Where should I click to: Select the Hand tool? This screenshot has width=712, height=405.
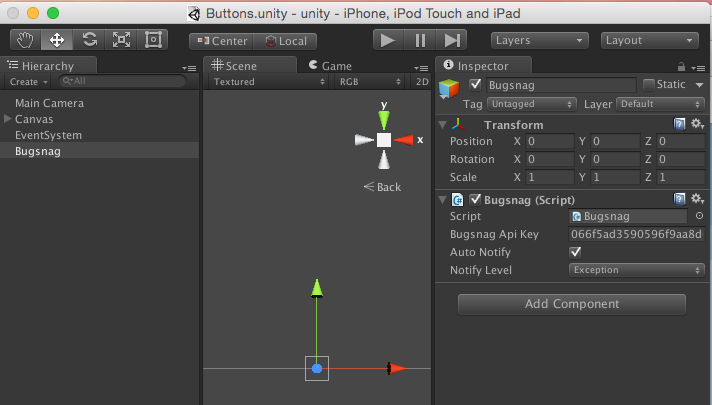[25, 40]
